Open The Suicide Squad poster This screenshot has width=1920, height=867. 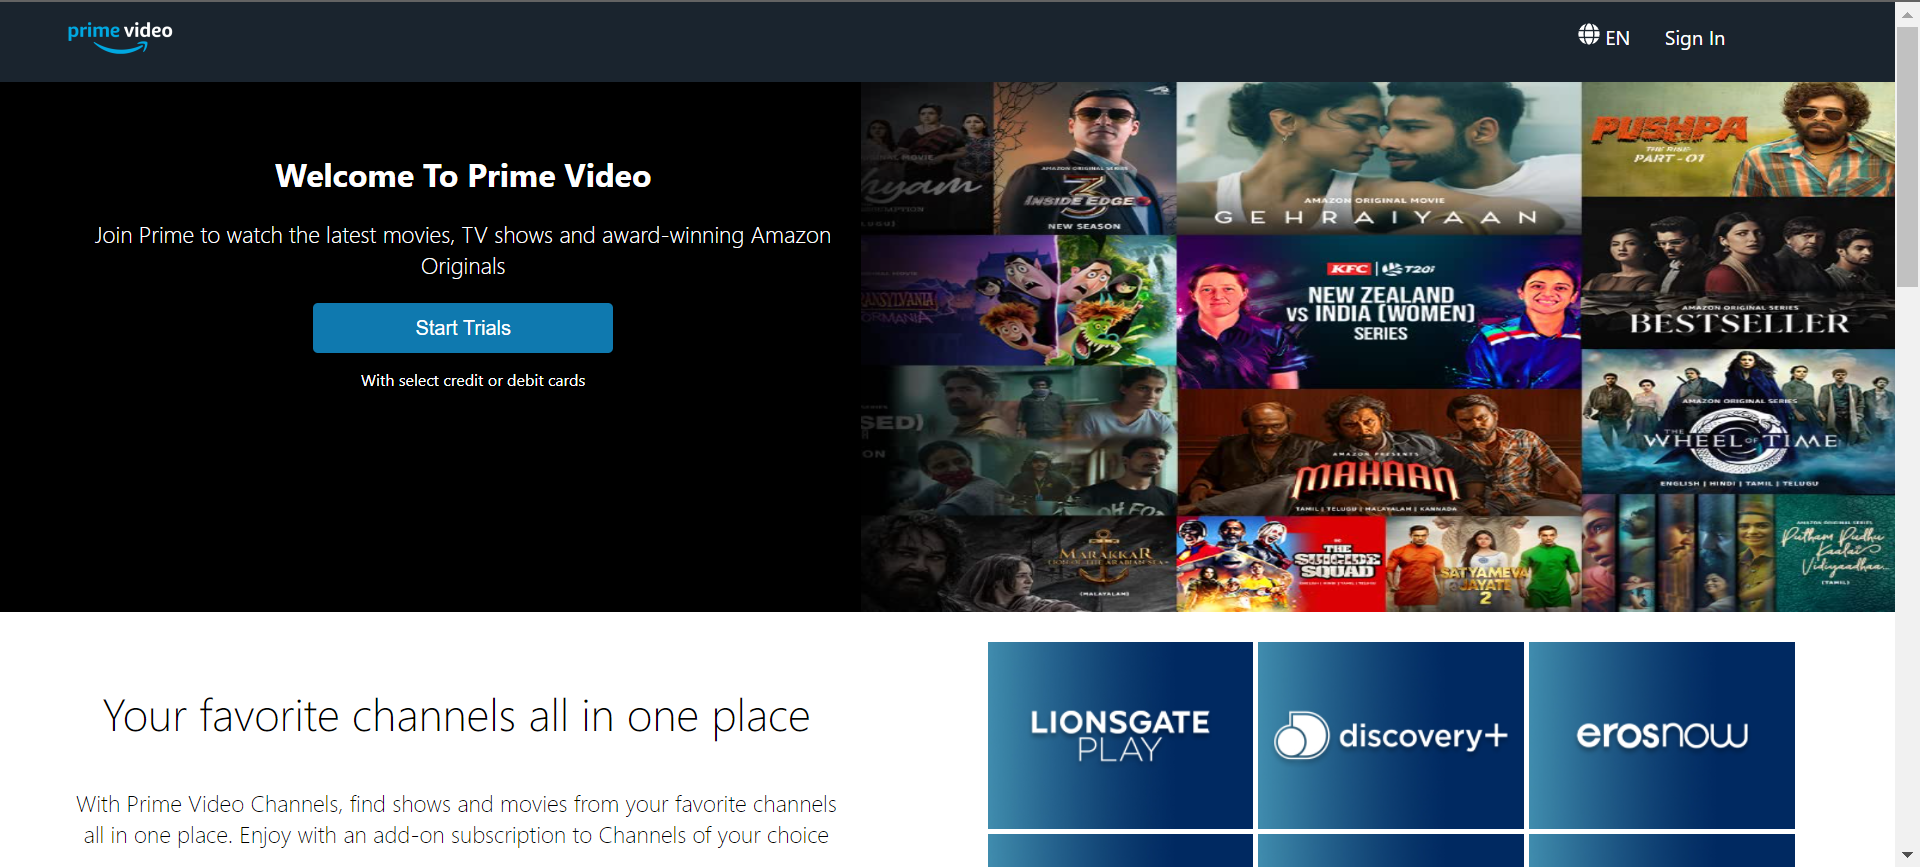tap(1281, 564)
